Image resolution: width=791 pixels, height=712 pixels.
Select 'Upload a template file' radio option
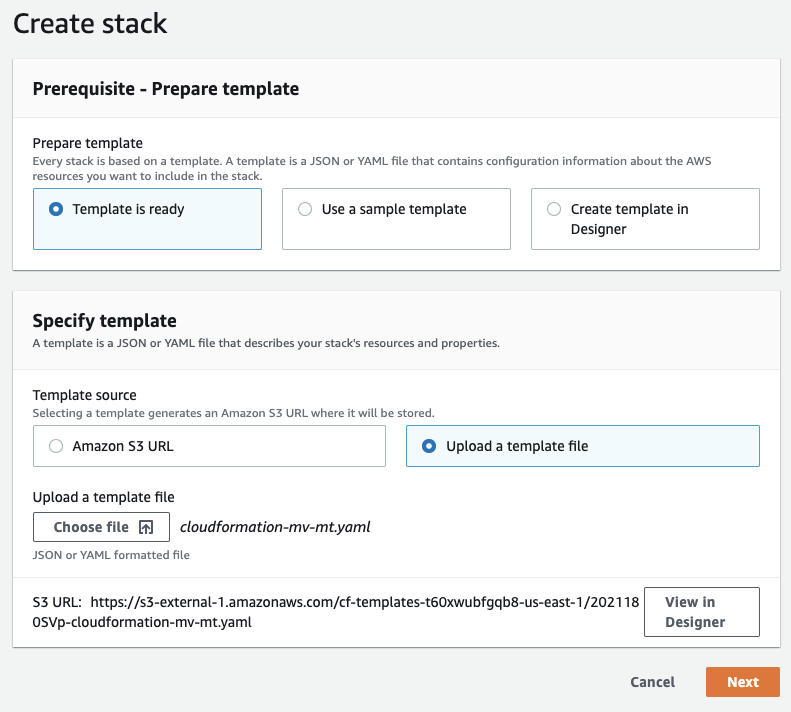tap(429, 446)
